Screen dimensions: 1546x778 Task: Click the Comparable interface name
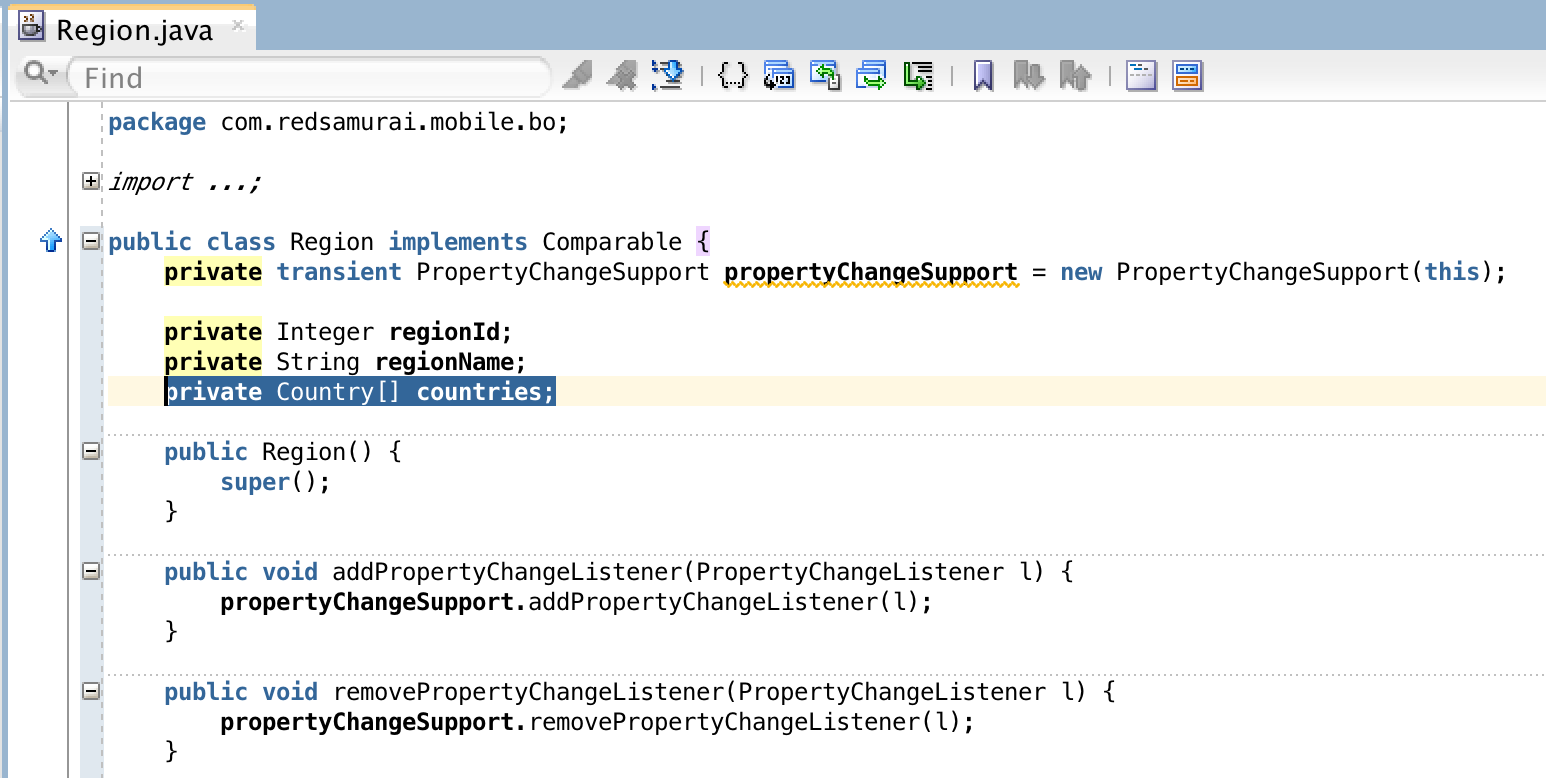(612, 242)
